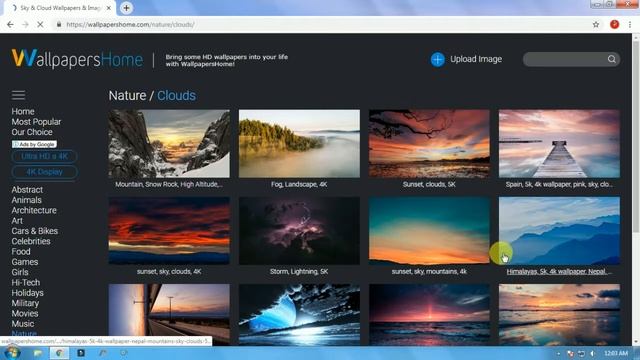Open the Music category
Image resolution: width=640 pixels, height=360 pixels.
[23, 324]
